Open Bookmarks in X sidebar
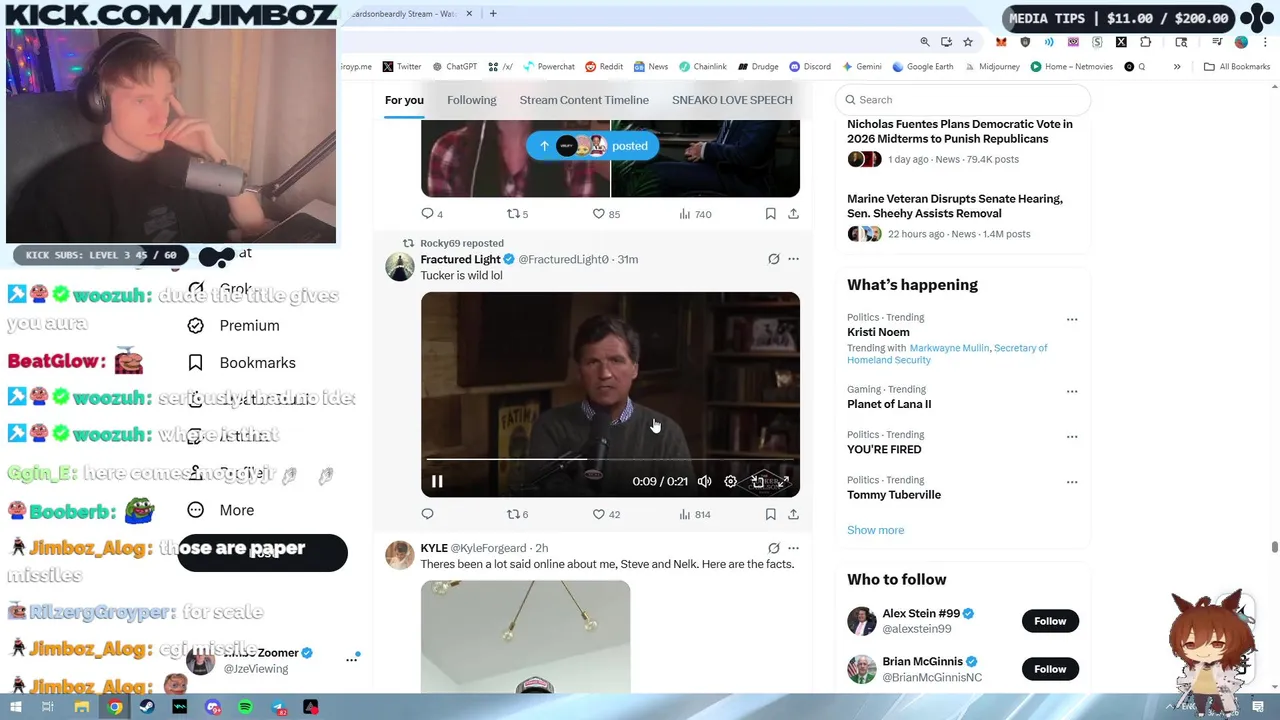 pos(242,363)
